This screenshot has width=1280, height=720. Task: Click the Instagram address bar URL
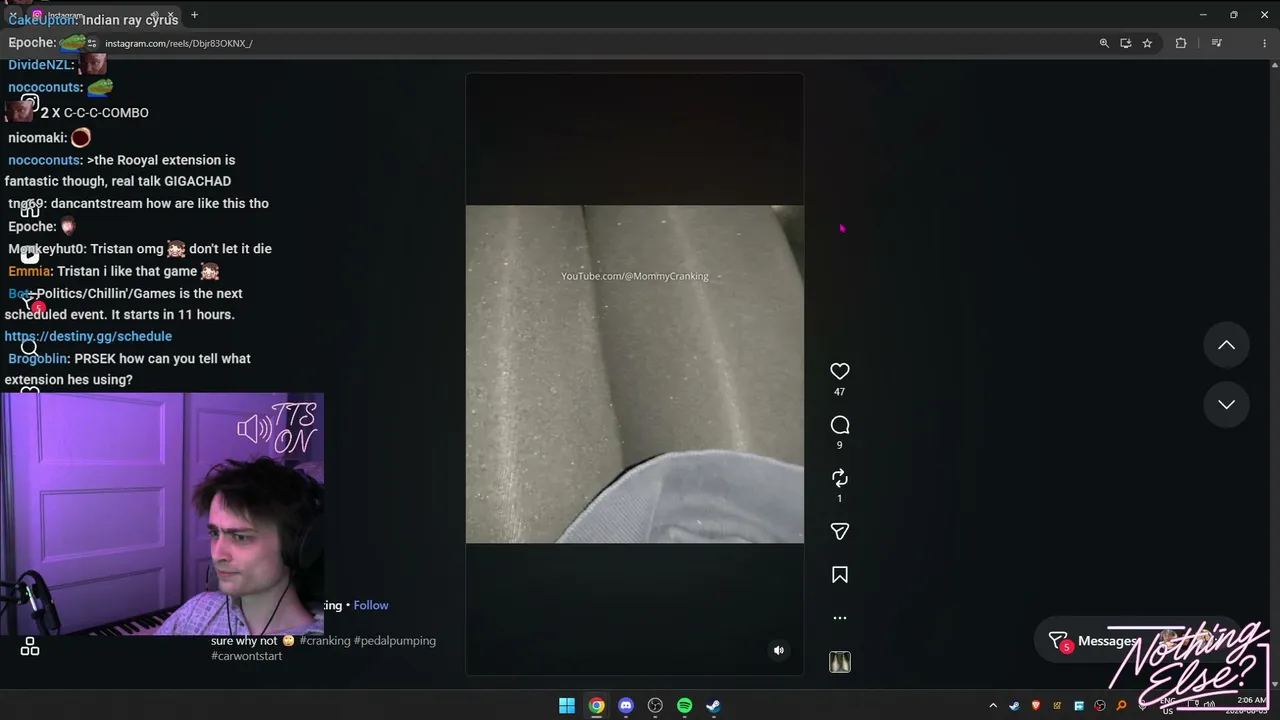(178, 44)
